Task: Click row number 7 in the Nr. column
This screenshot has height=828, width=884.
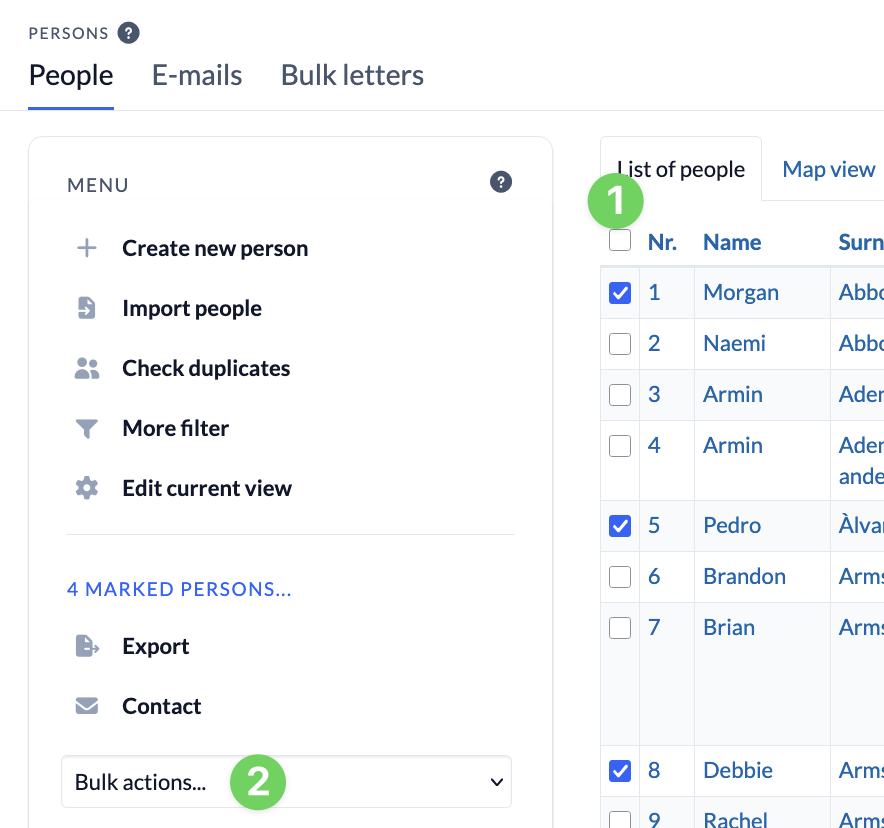Action: [654, 627]
